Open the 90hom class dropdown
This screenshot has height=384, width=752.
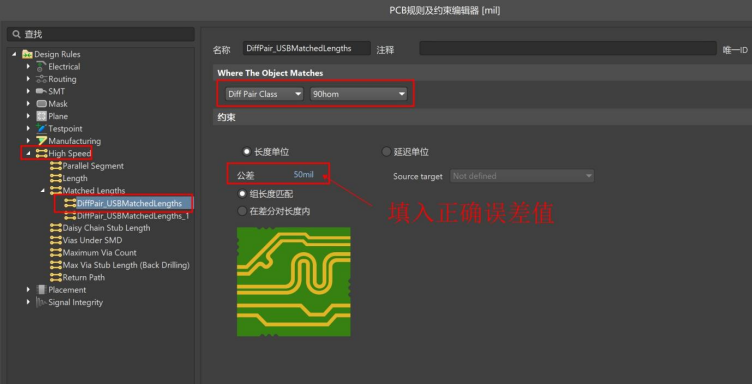click(x=358, y=94)
